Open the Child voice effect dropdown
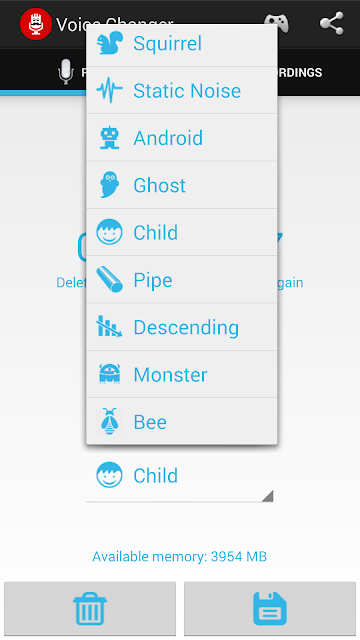360x640 pixels. [x=180, y=476]
